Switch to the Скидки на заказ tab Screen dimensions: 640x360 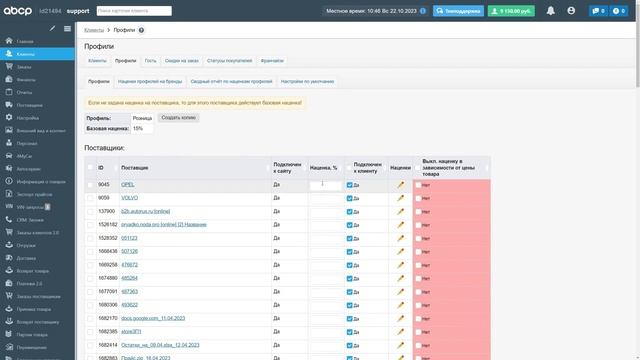click(x=182, y=61)
